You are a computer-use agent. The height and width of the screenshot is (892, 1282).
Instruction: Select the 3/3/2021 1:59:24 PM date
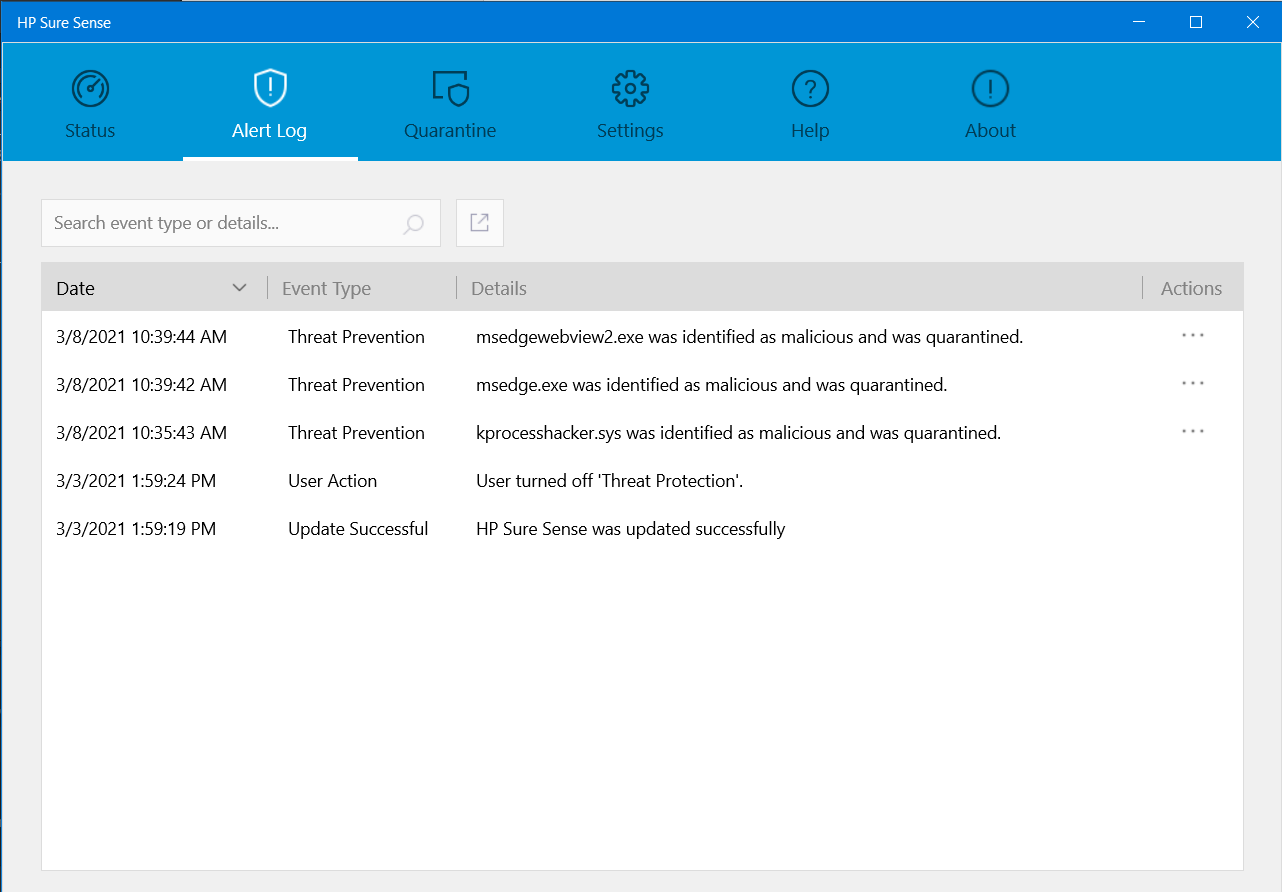pos(136,481)
